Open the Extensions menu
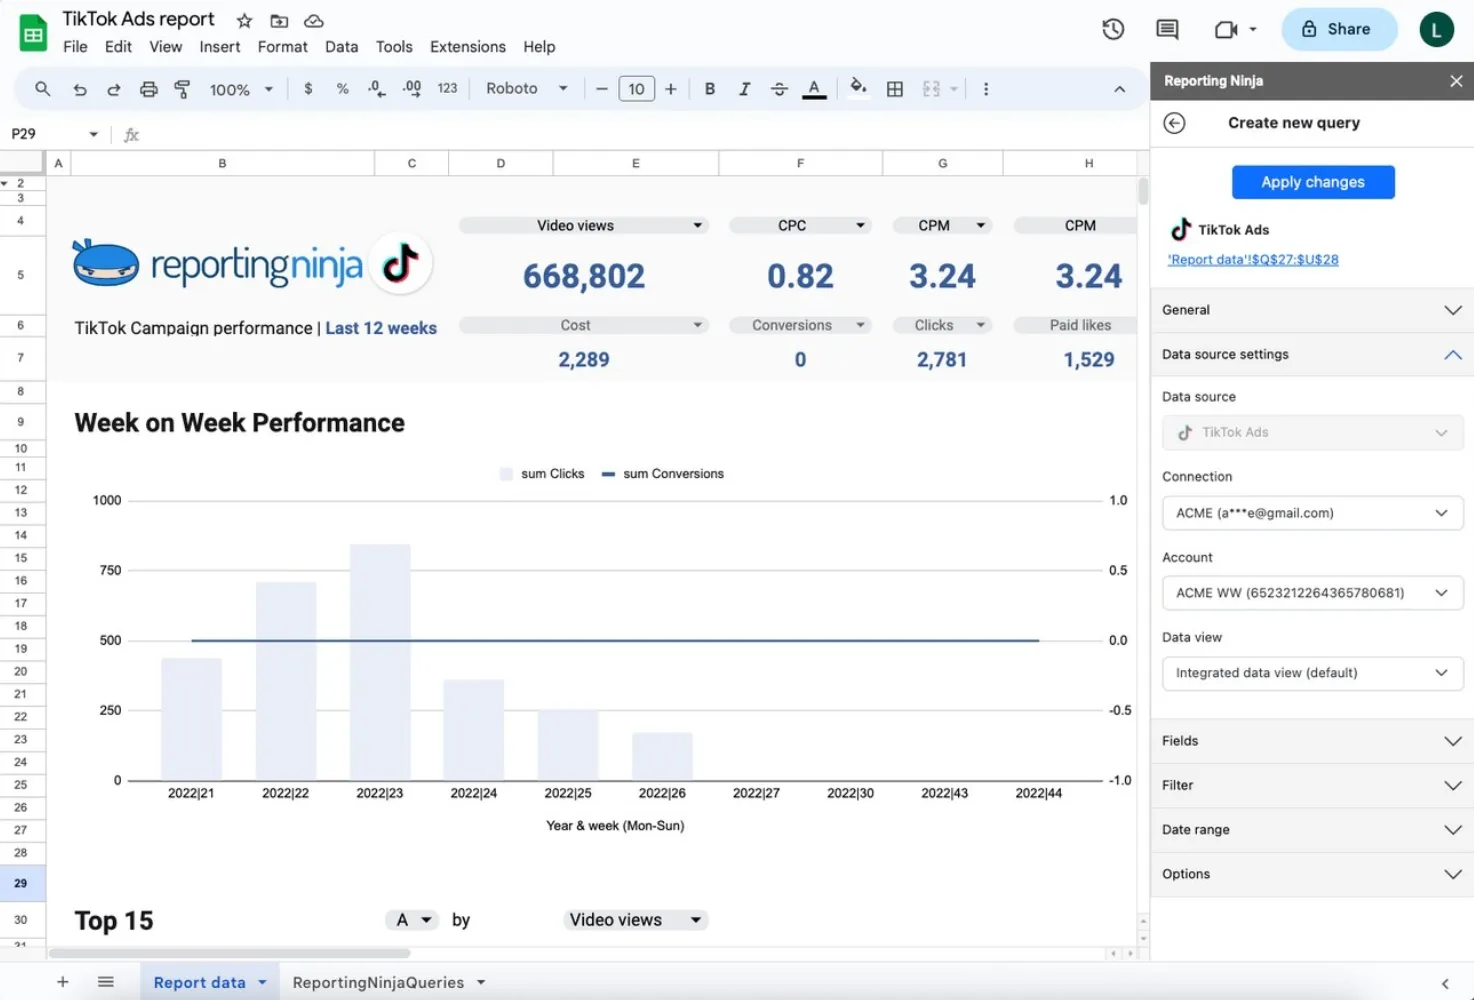The width and height of the screenshot is (1474, 1000). click(x=467, y=47)
